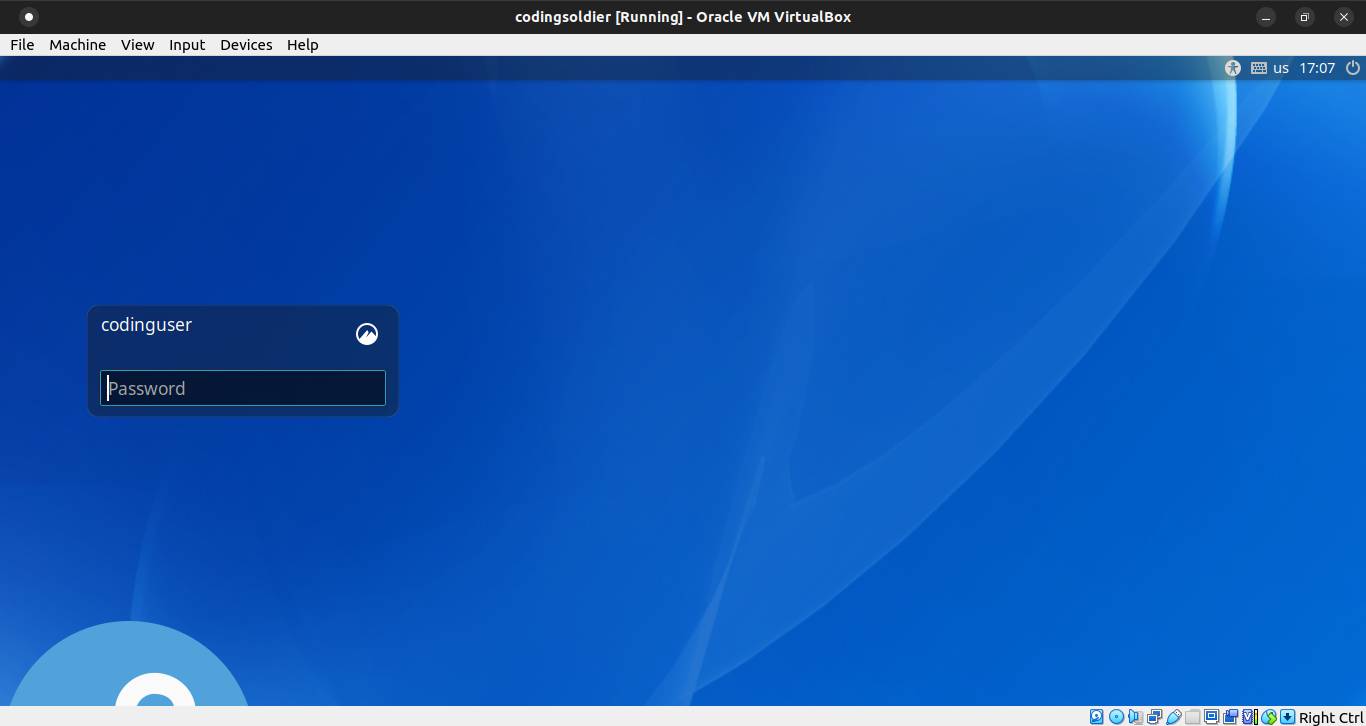Open the Devices menu

[246, 45]
